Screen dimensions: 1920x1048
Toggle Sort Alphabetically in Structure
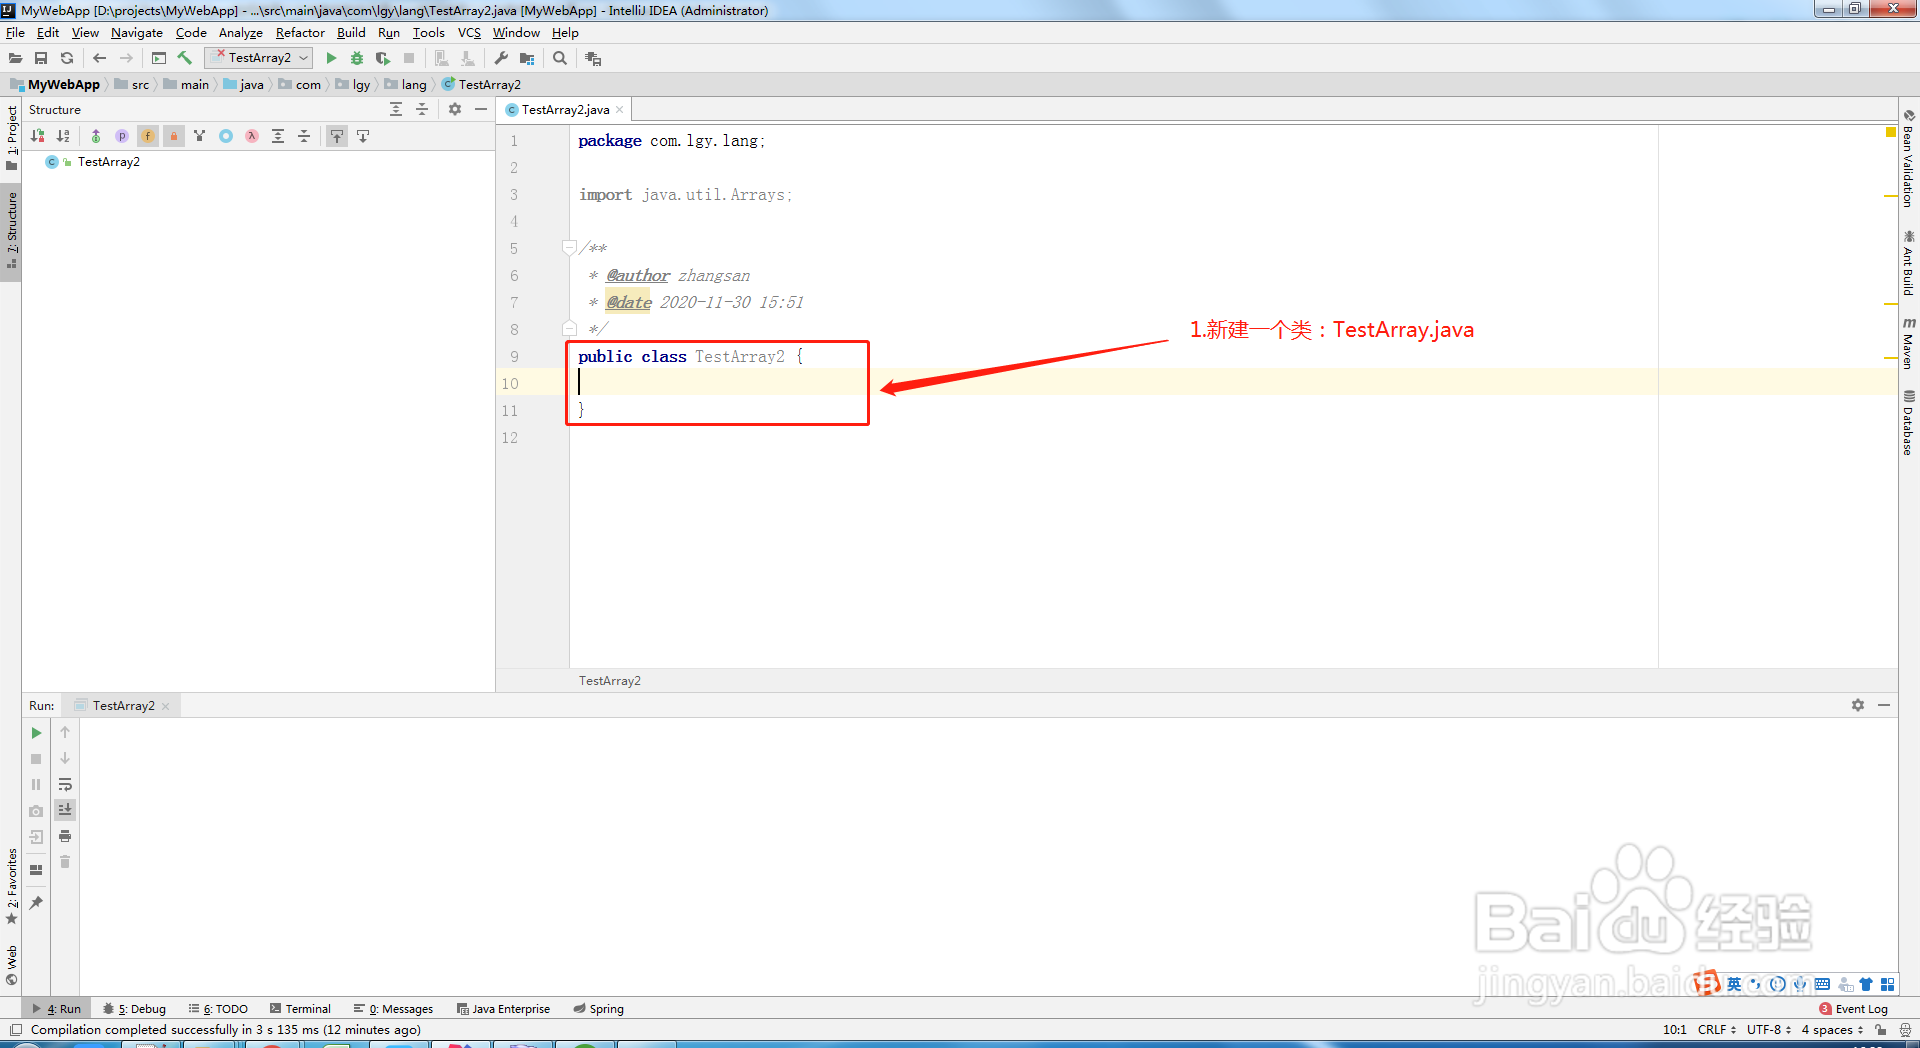[x=64, y=136]
